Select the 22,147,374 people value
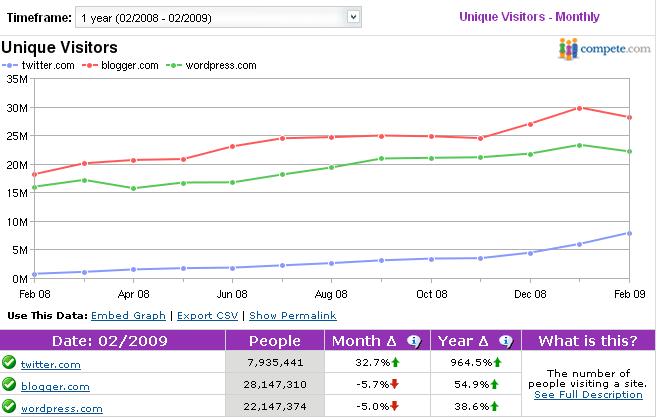Screen dimensions: 658x418 coord(275,406)
